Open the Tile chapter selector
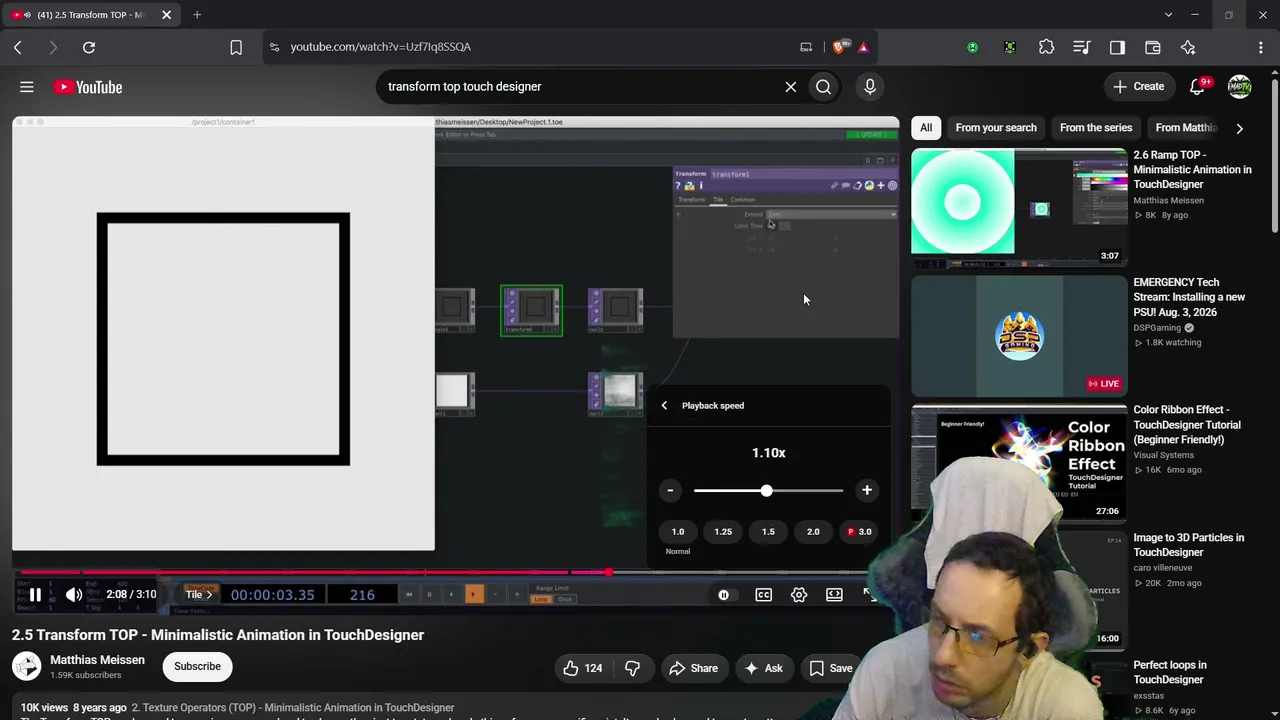This screenshot has height=720, width=1280. coord(199,595)
